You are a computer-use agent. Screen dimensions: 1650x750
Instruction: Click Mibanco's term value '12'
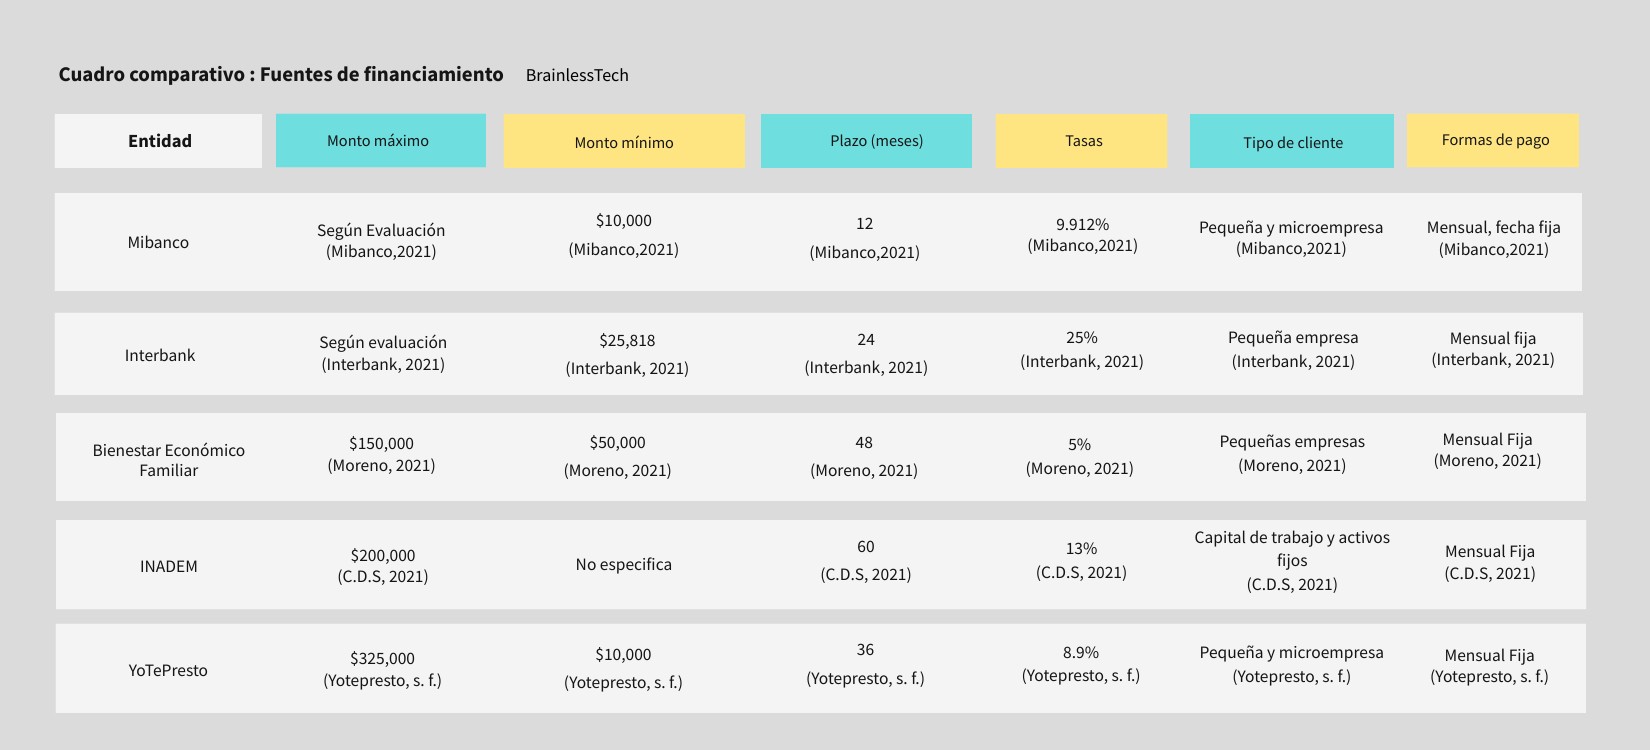(865, 224)
